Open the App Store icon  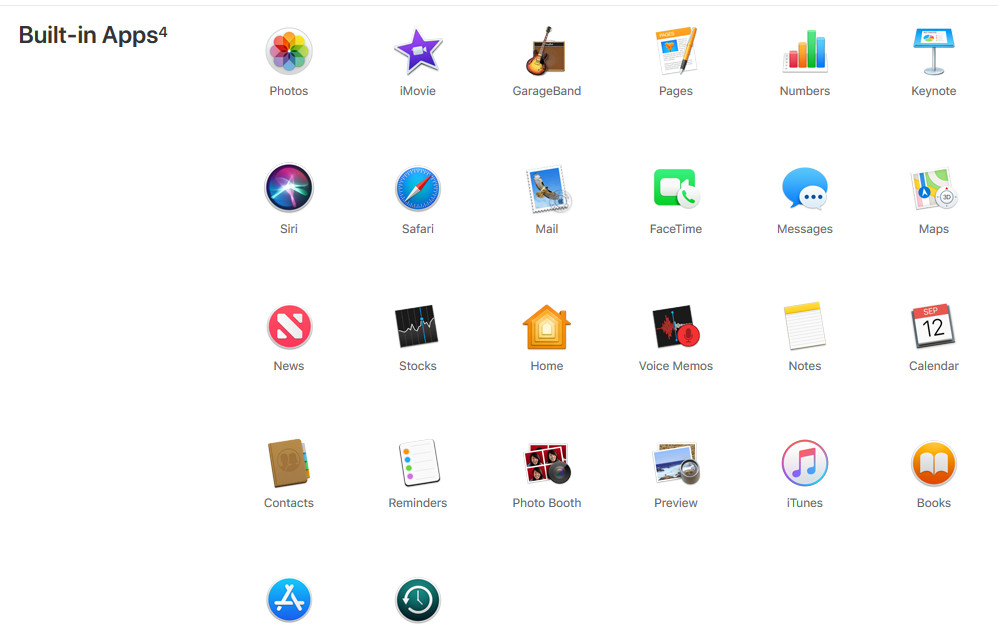click(289, 599)
